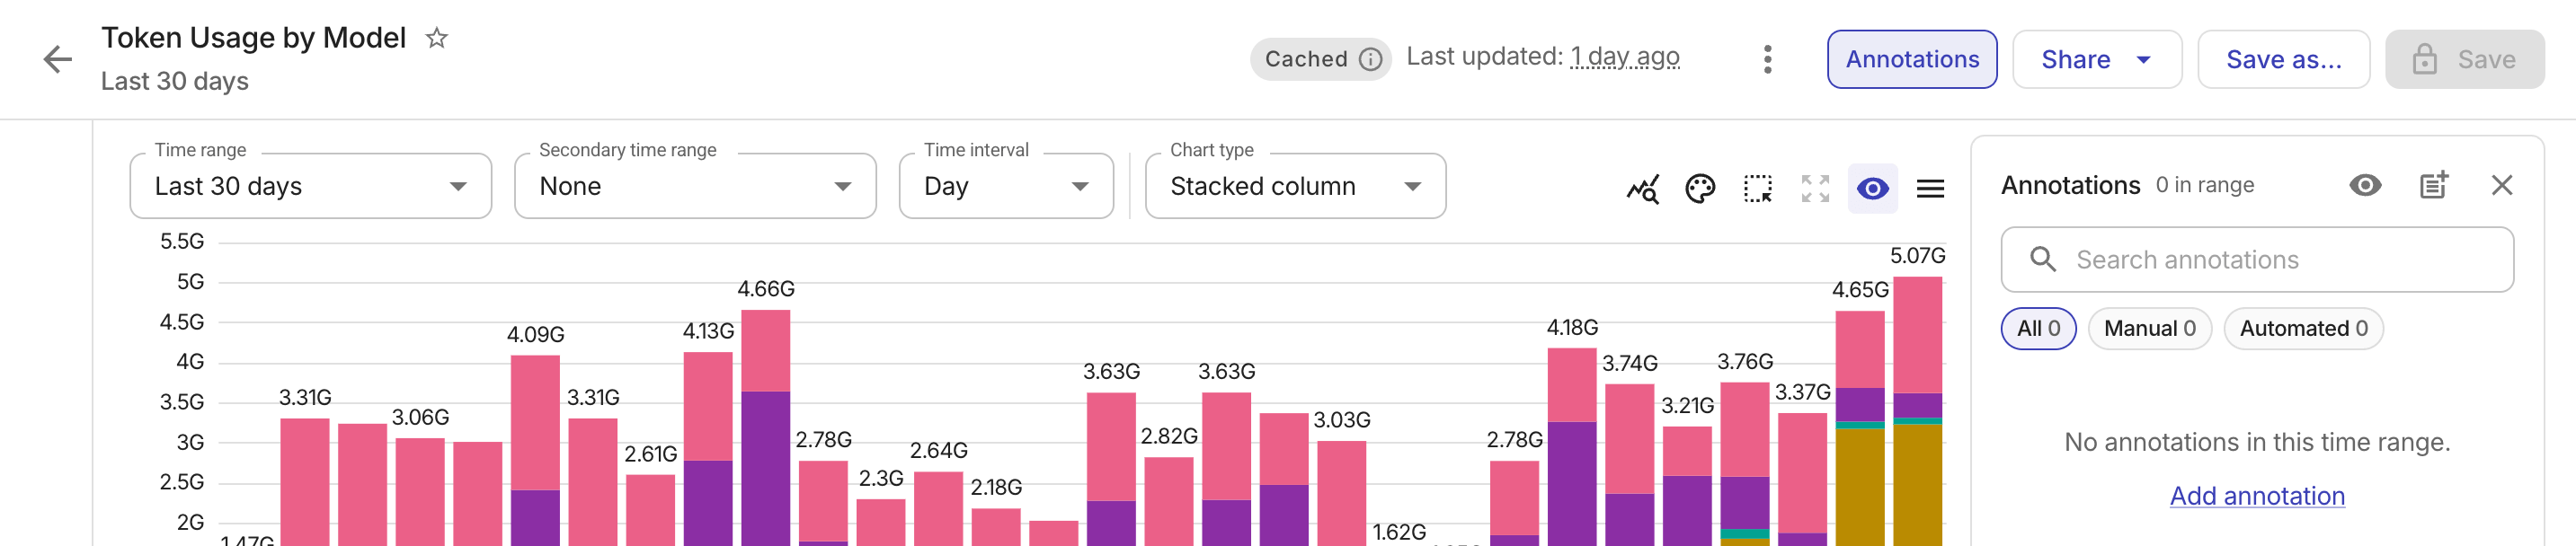Focus the Search annotations field
The height and width of the screenshot is (546, 2576).
(x=2257, y=260)
